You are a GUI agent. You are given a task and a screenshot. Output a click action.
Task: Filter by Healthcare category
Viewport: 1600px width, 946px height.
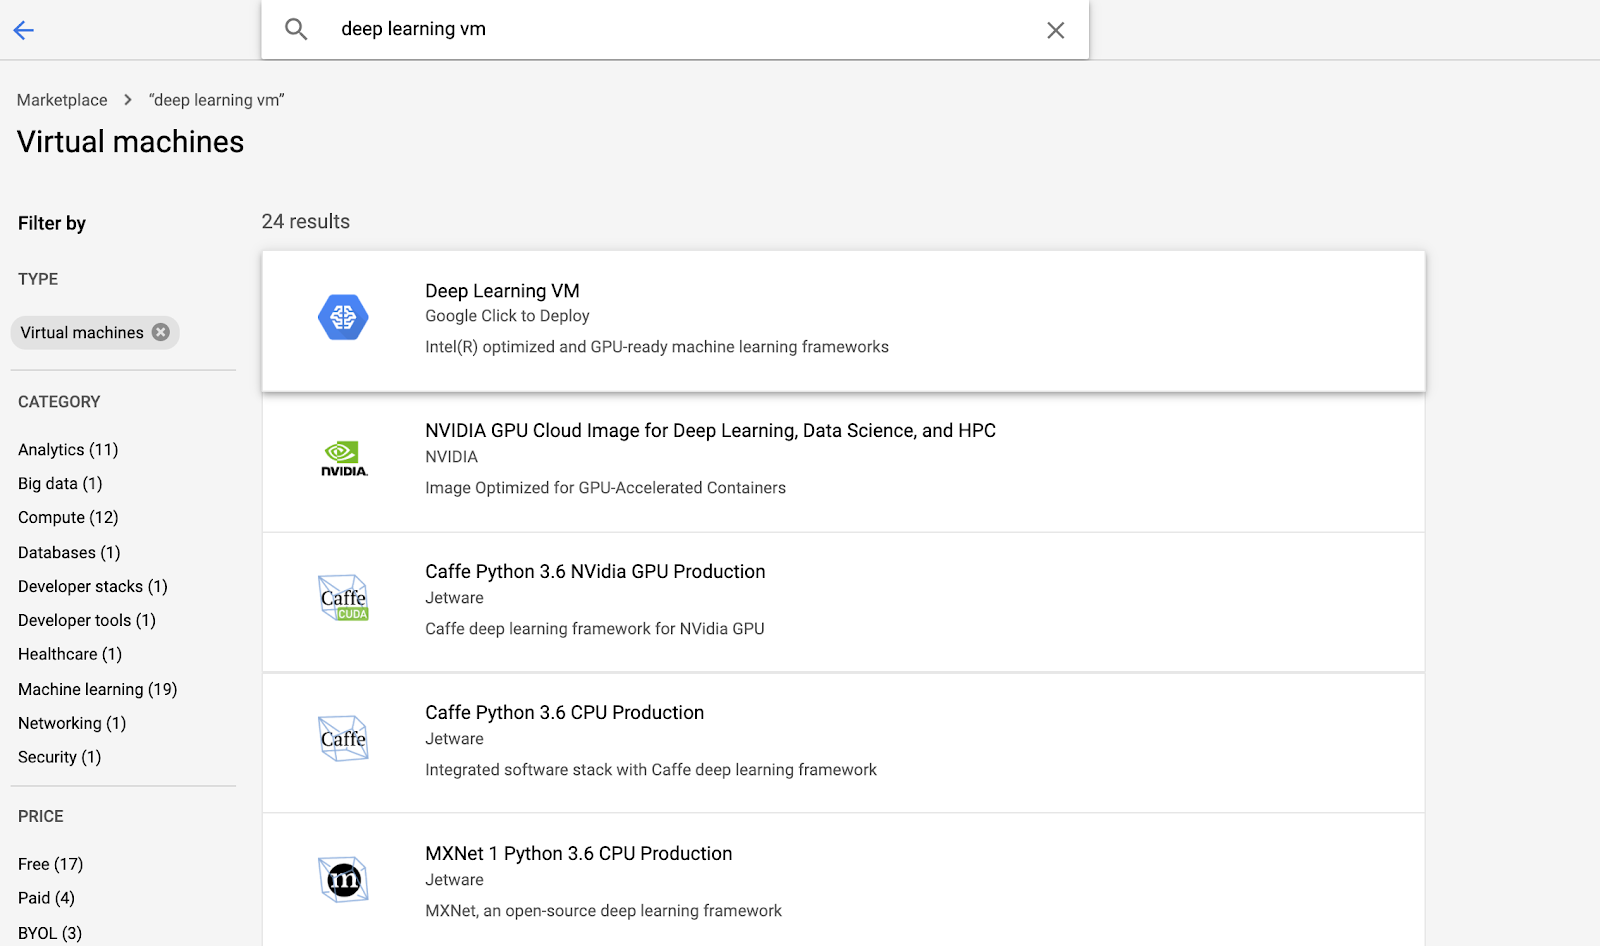70,655
